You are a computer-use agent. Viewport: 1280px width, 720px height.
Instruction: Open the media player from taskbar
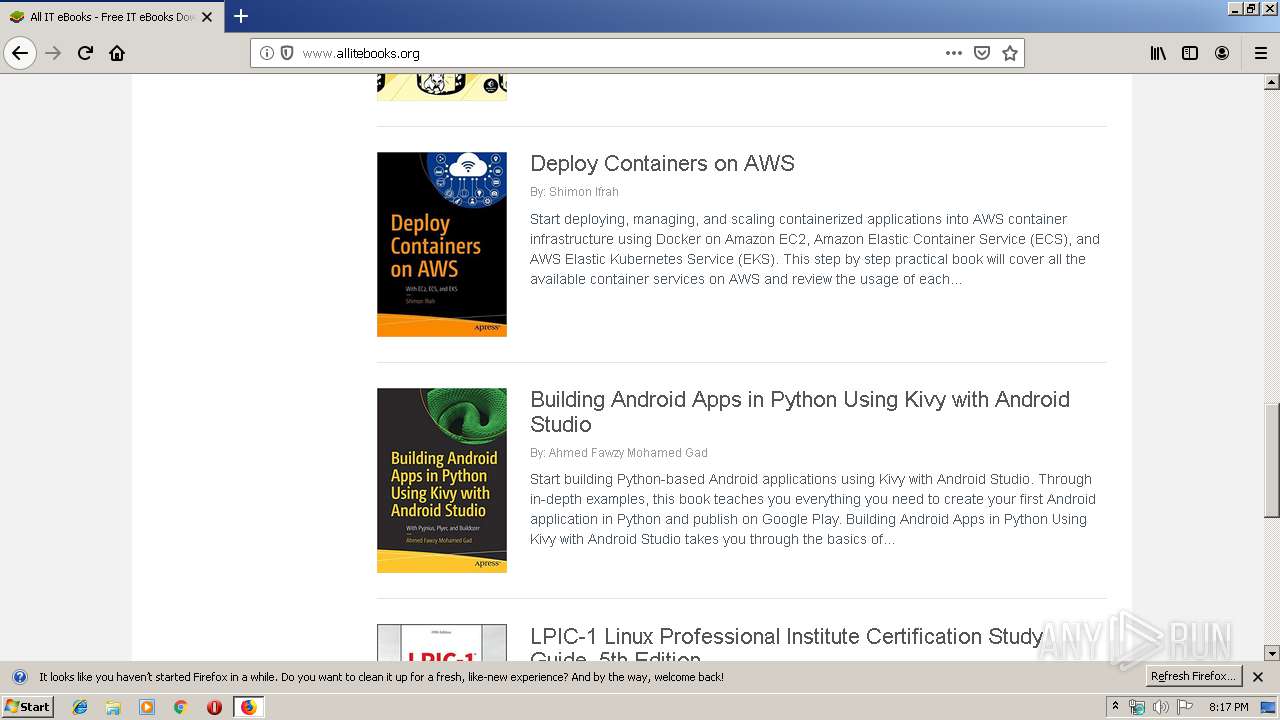coord(147,707)
